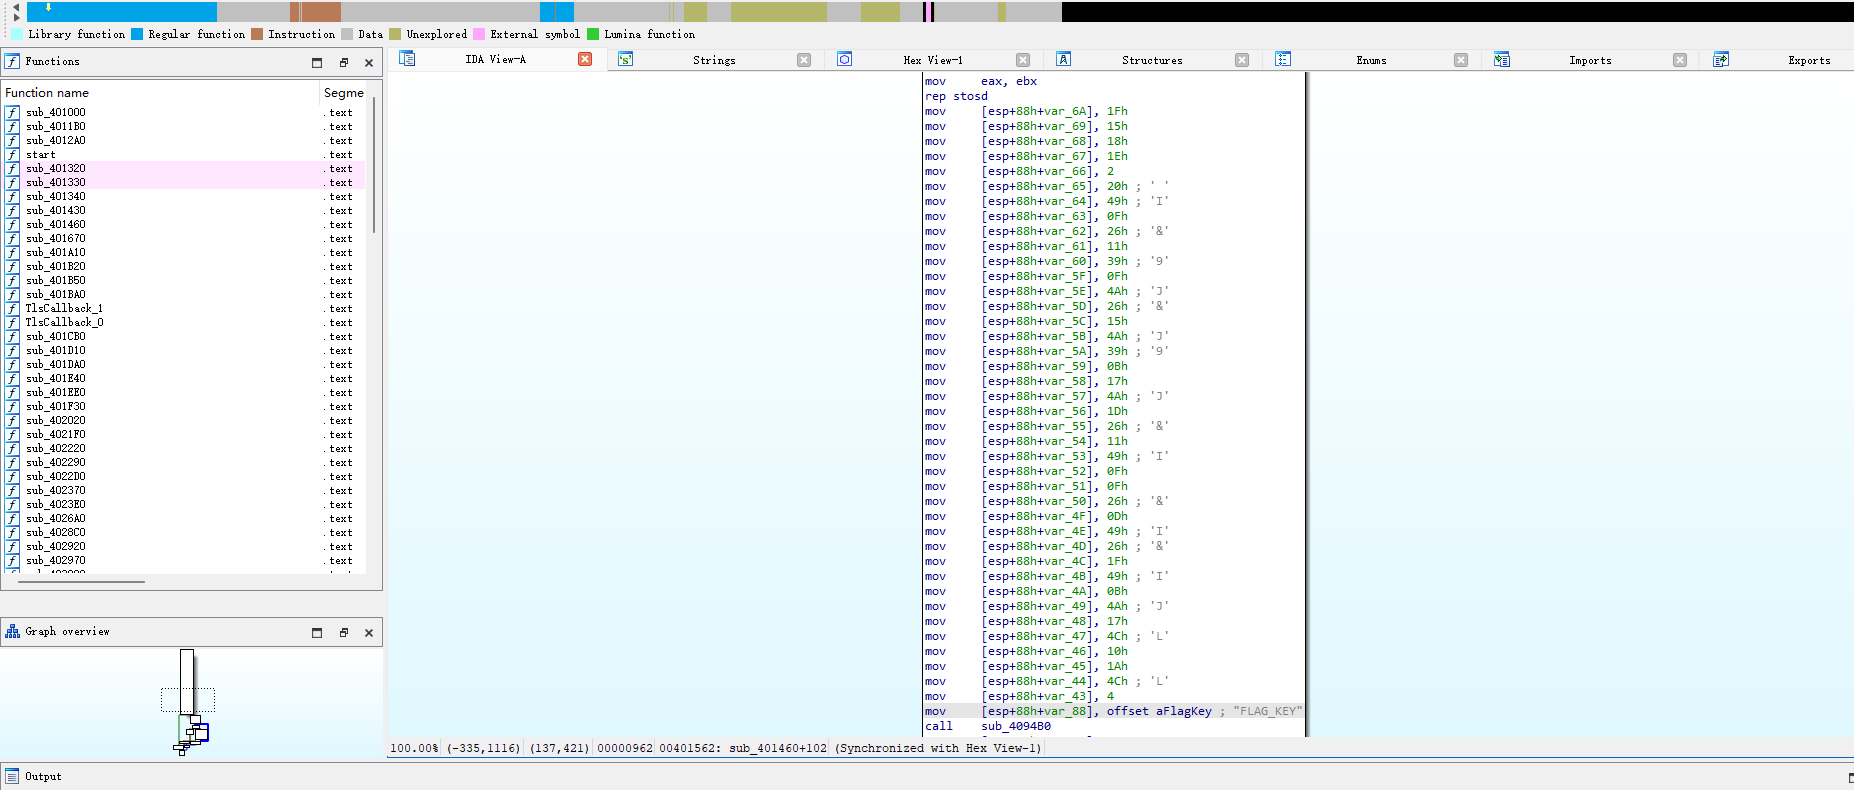Screen dimensions: 1854x790
Task: Sort by Function name column header
Action: tap(160, 92)
